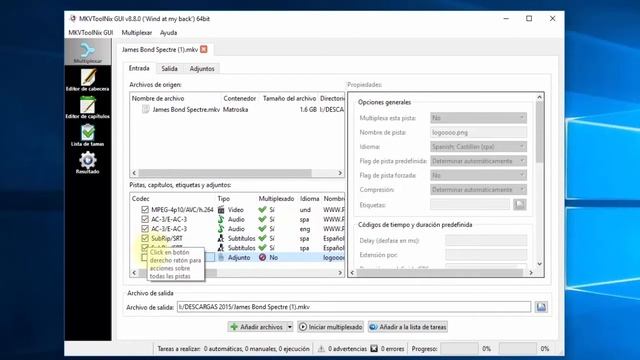Click the MKVToolNix title bar app icon
640x360 pixels.
click(x=73, y=18)
